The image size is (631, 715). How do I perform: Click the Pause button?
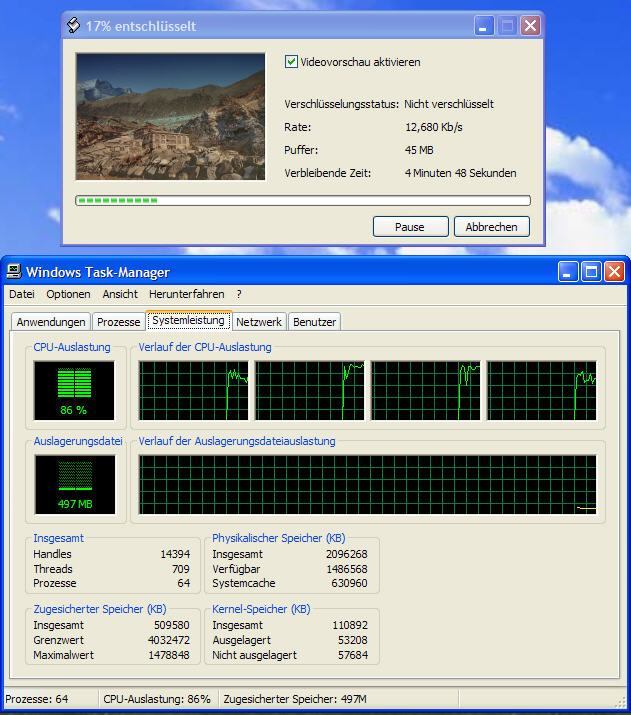[x=410, y=227]
